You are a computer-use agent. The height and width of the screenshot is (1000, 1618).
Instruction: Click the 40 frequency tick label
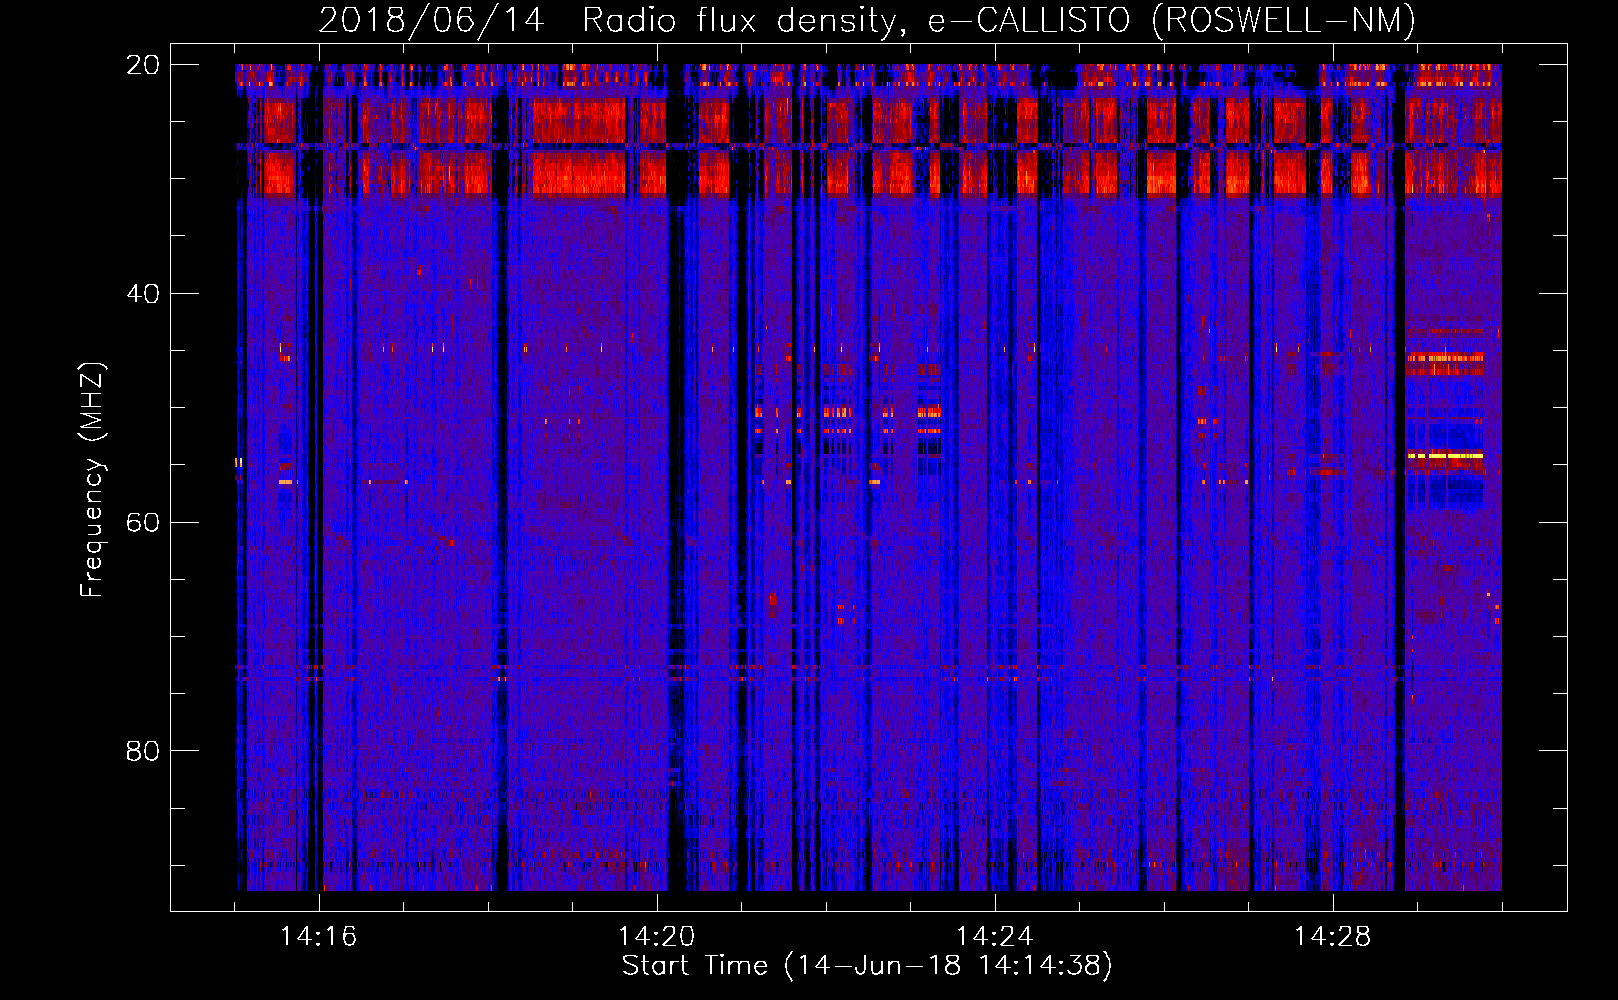(x=143, y=294)
